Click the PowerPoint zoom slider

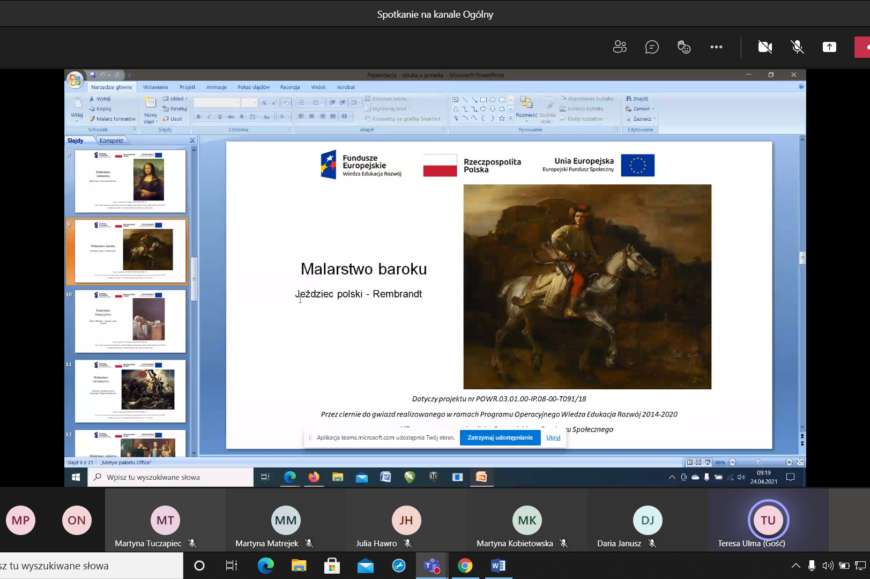(758, 462)
